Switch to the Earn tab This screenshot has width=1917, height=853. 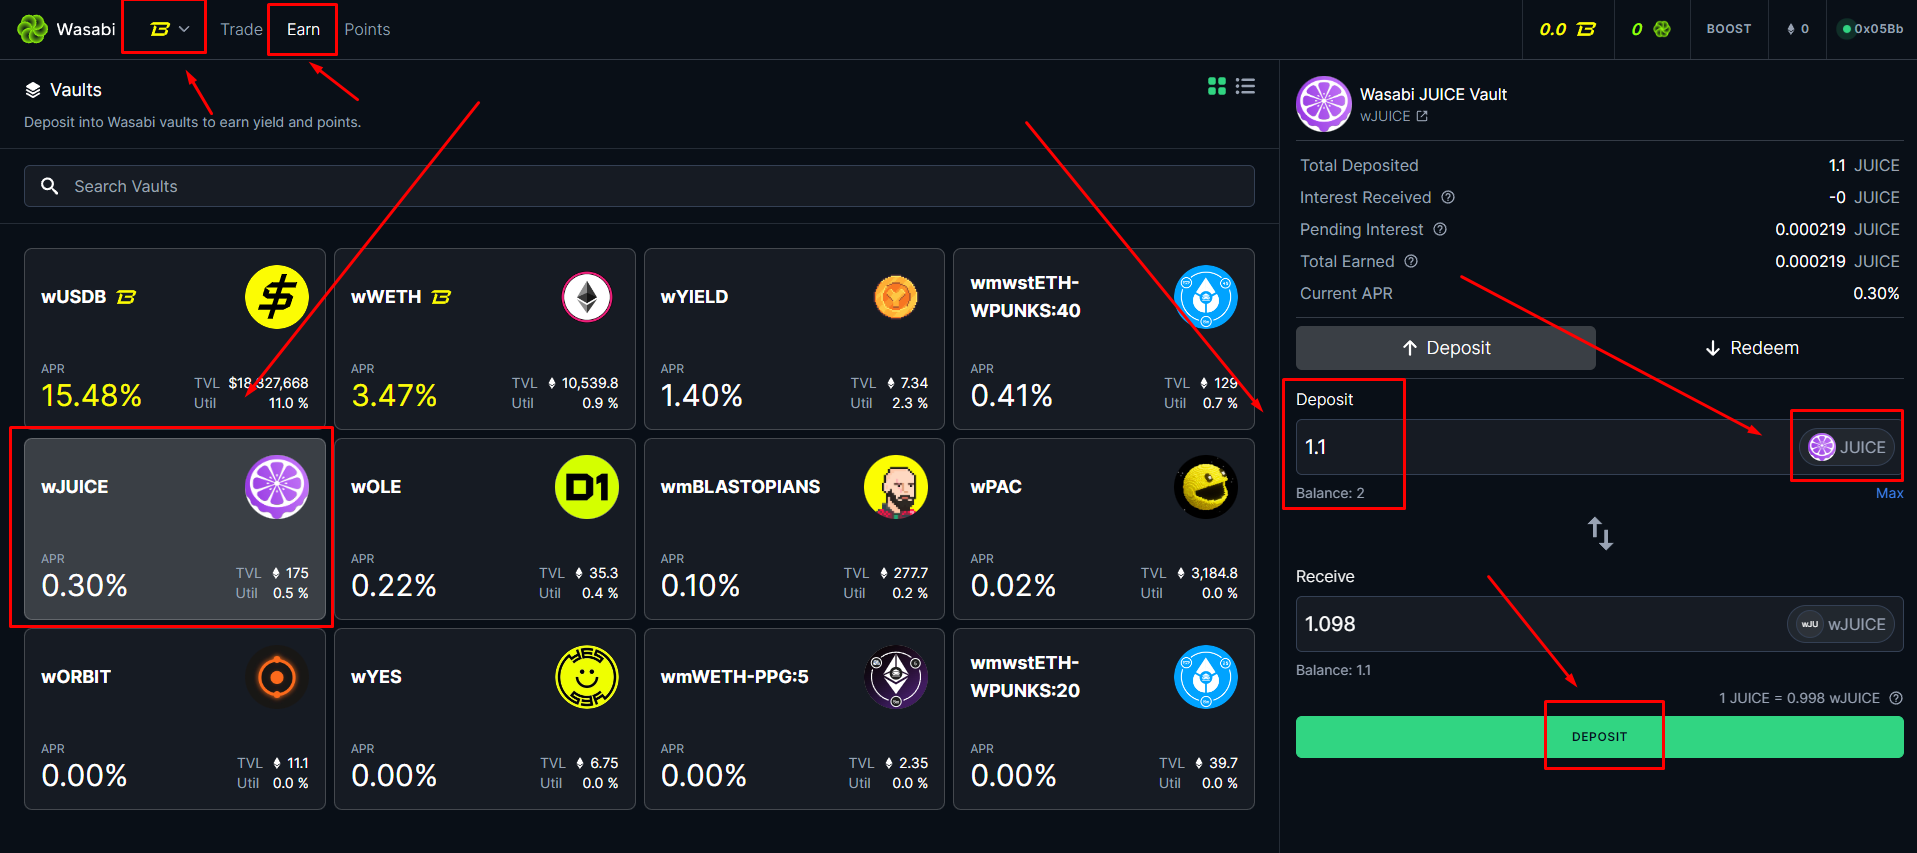[x=303, y=29]
